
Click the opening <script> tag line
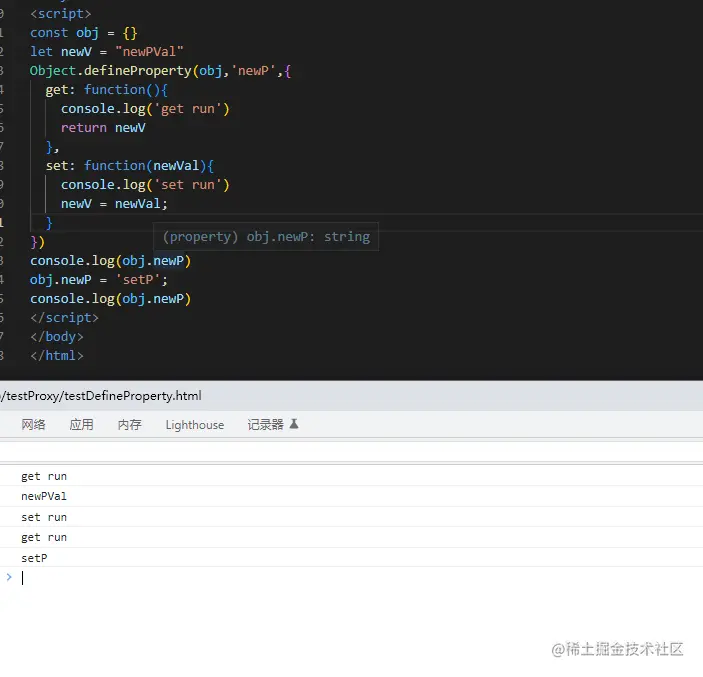[61, 14]
